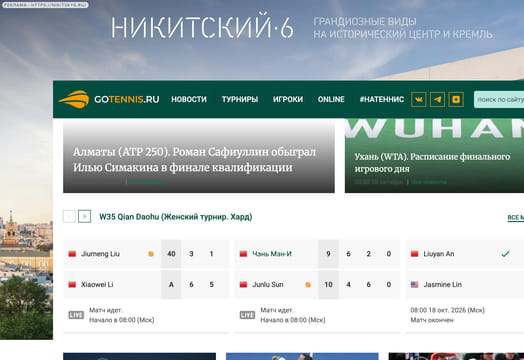Image resolution: width=524 pixels, height=360 pixels.
Task: Click the next match arrow
Action: pyautogui.click(x=85, y=216)
